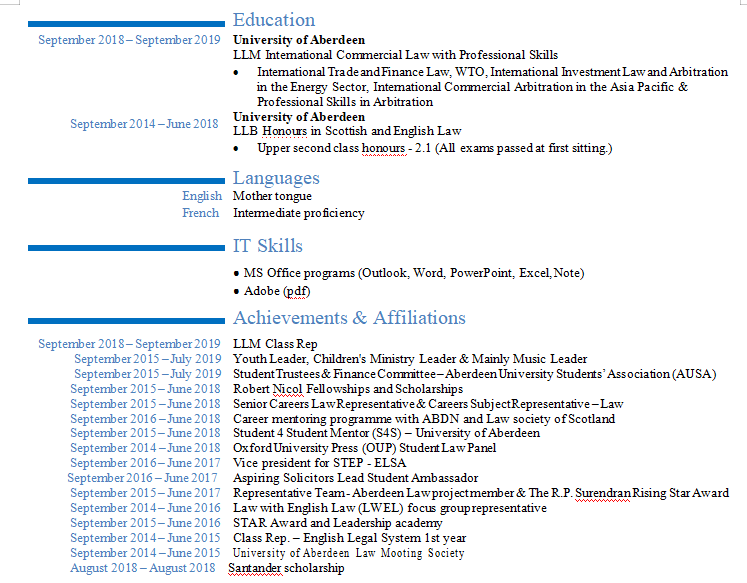Click the "Mother tongue" text

272,197
